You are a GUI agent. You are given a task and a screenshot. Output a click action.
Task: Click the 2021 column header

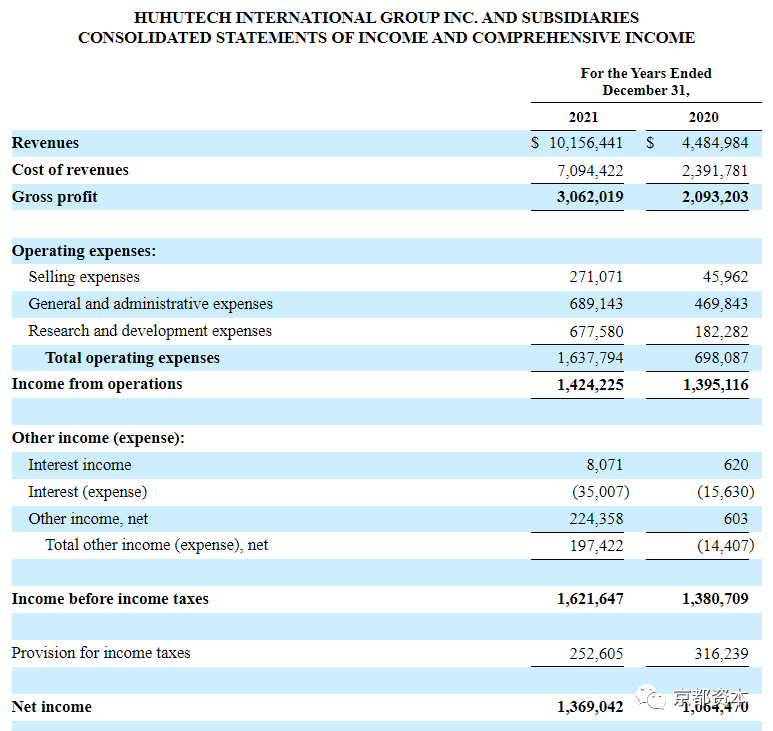[583, 117]
